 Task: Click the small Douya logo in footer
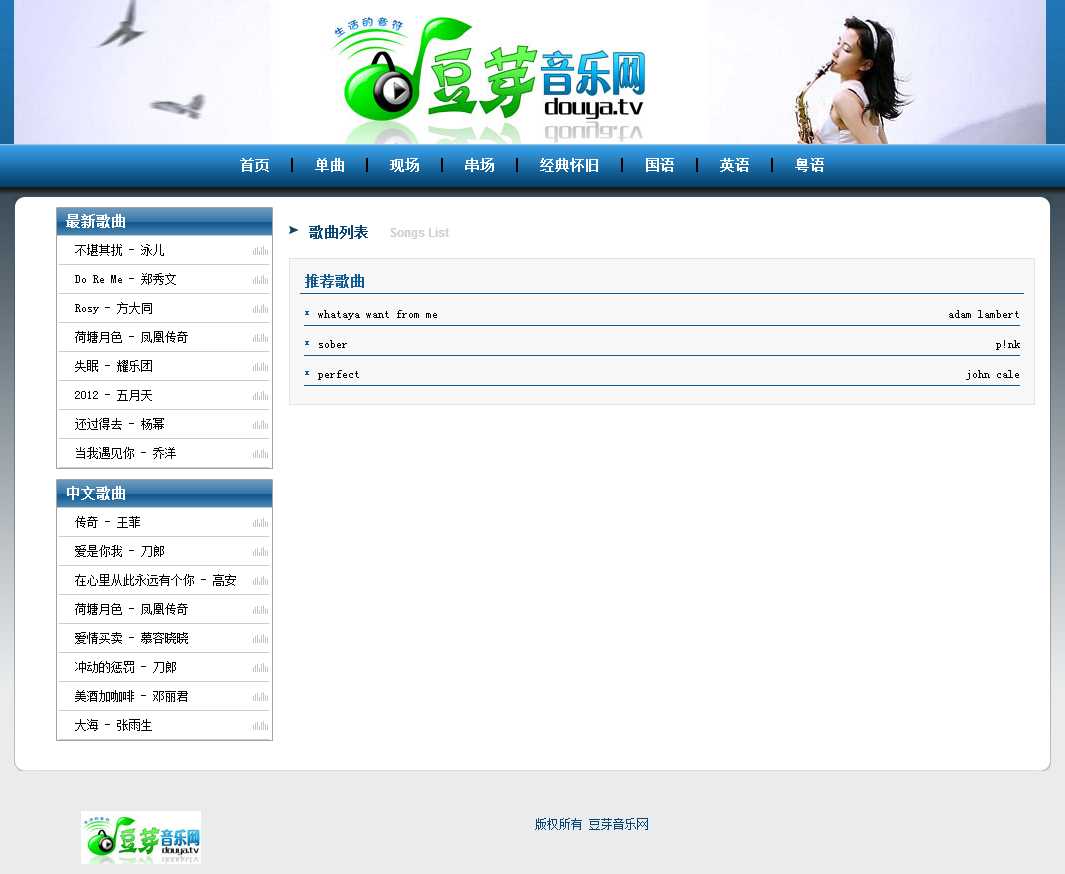141,837
